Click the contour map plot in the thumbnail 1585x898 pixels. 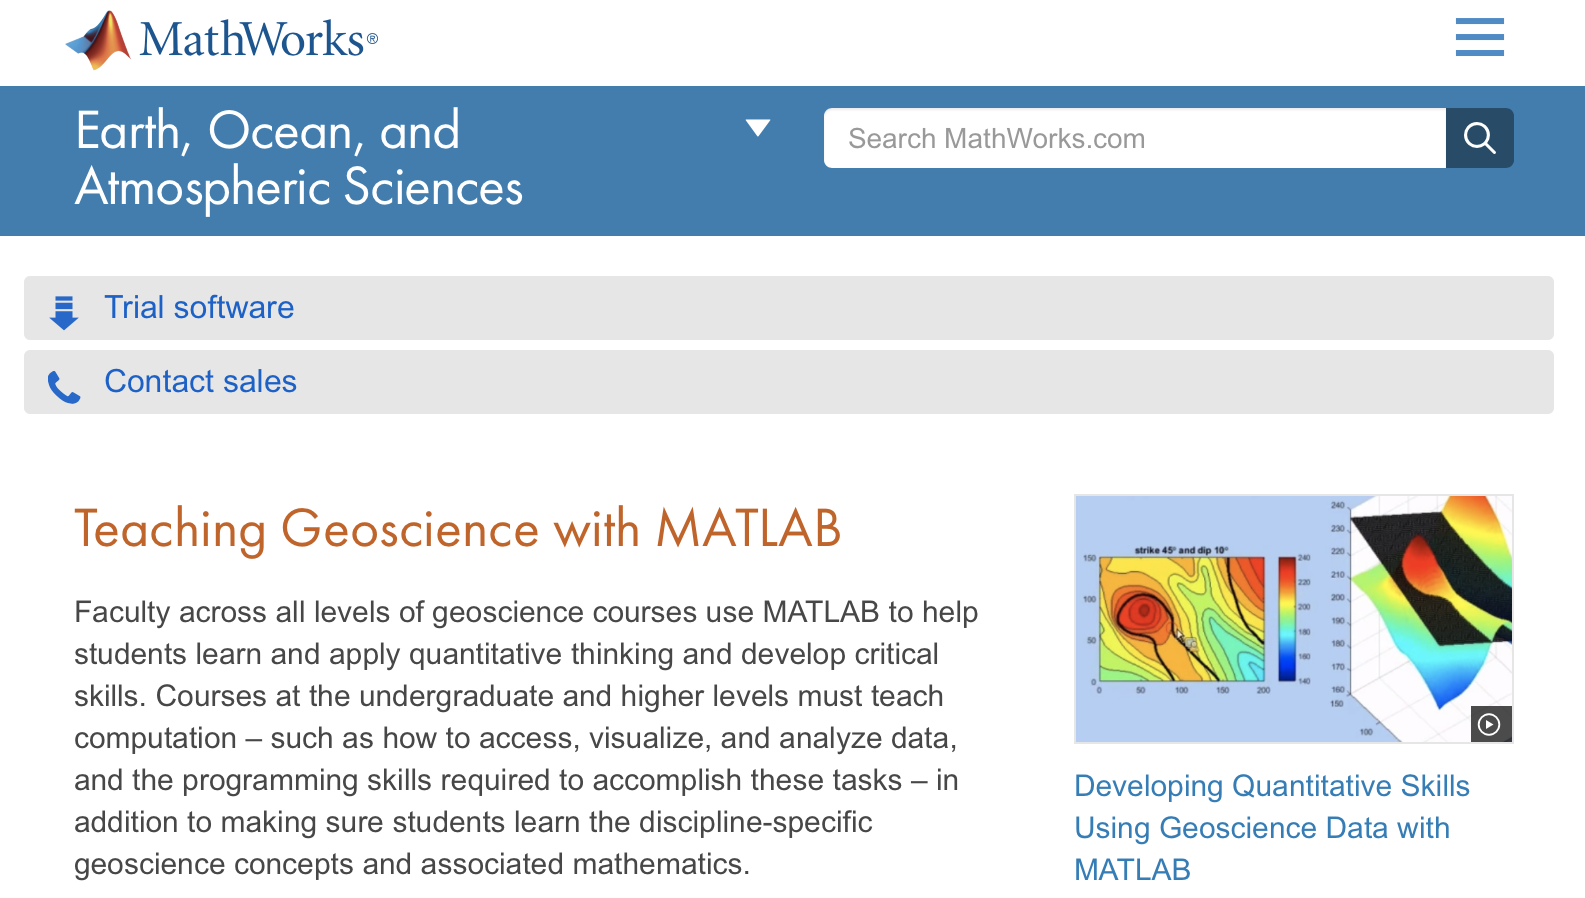pyautogui.click(x=1181, y=619)
